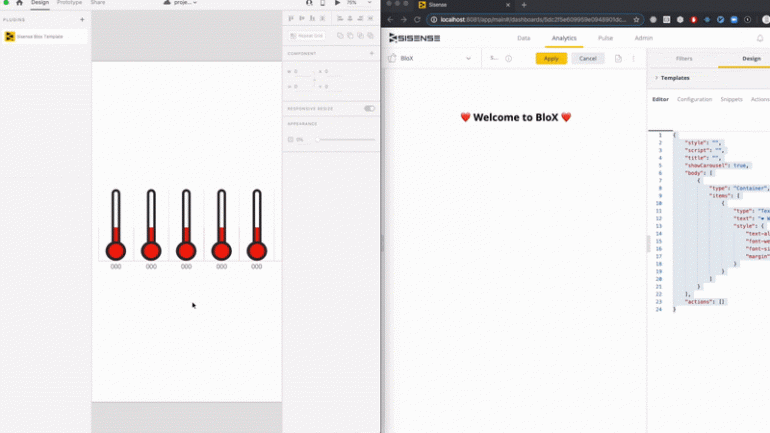The image size is (770, 433).
Task: Open the Sisense notifications bell
Action: point(759,38)
